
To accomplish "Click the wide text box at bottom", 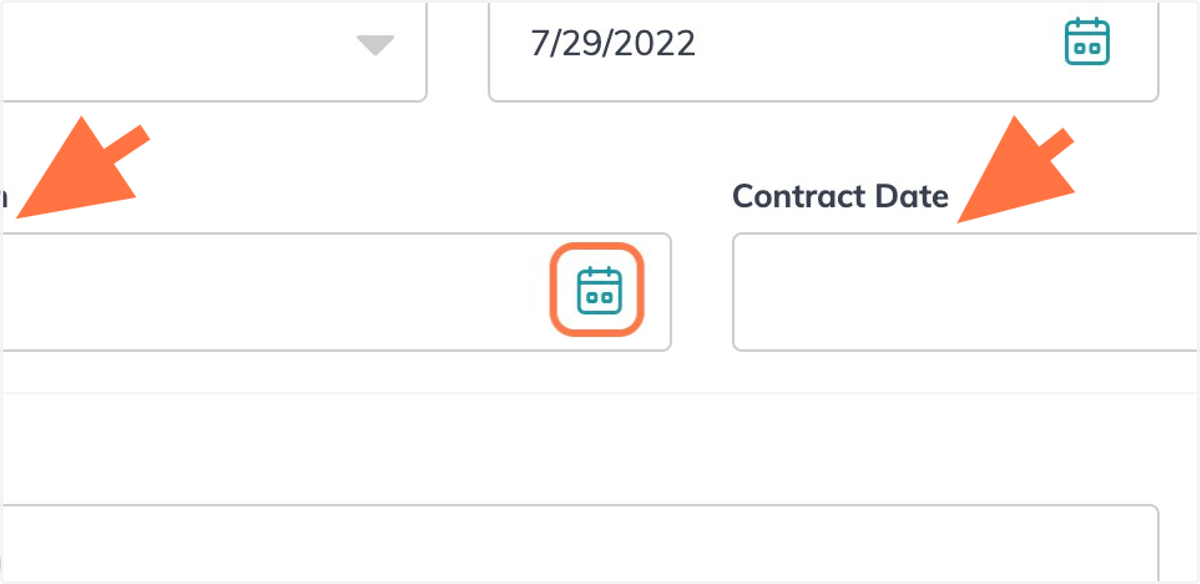I will coord(580,544).
